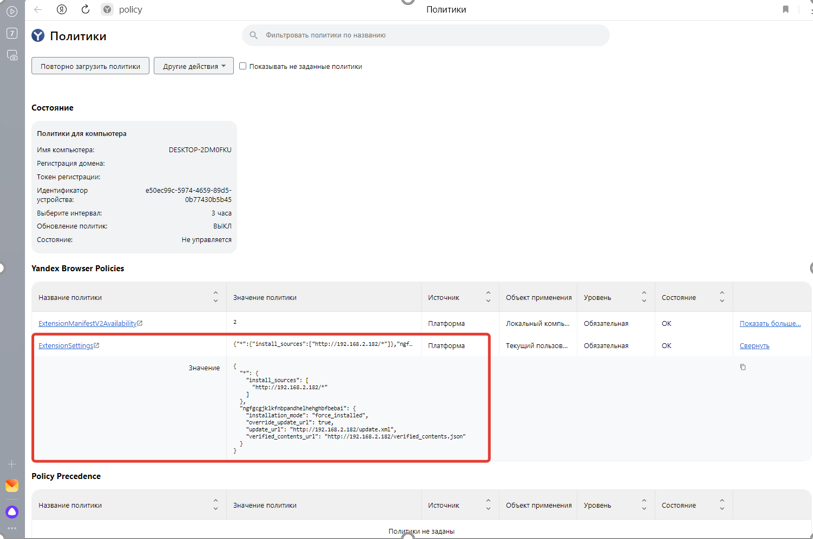Image resolution: width=813 pixels, height=539 pixels.
Task: Sort Yandex Browser Policies by 'Источник'
Action: point(488,297)
